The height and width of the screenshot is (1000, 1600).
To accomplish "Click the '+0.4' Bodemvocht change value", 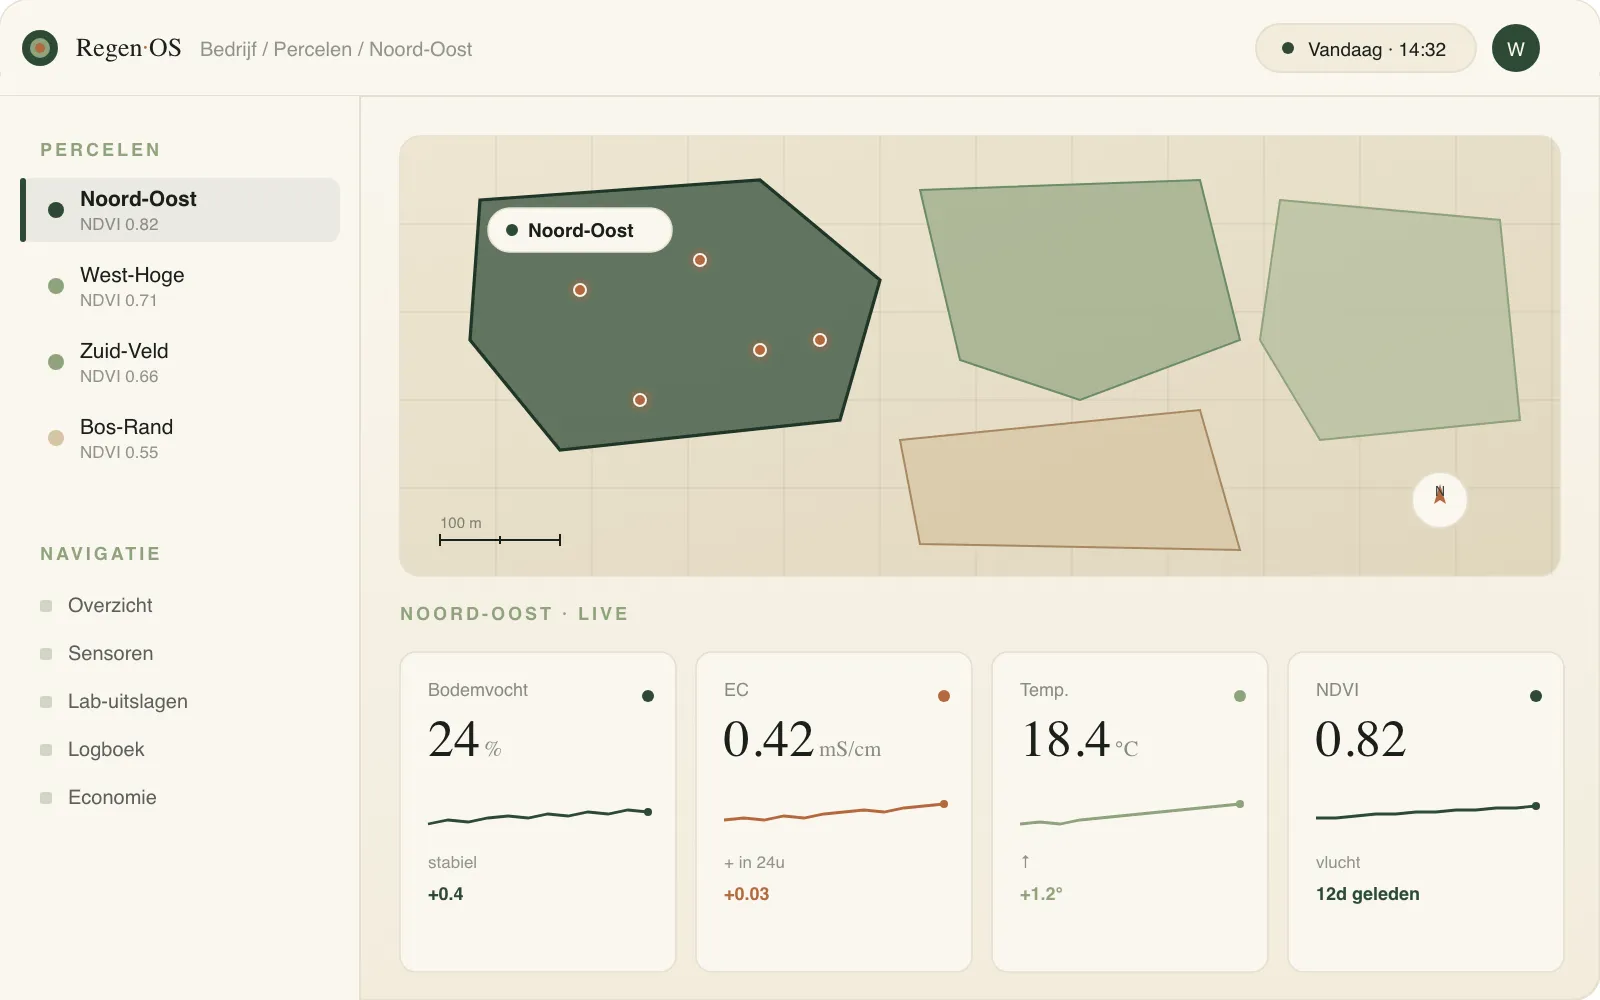I will [x=445, y=894].
